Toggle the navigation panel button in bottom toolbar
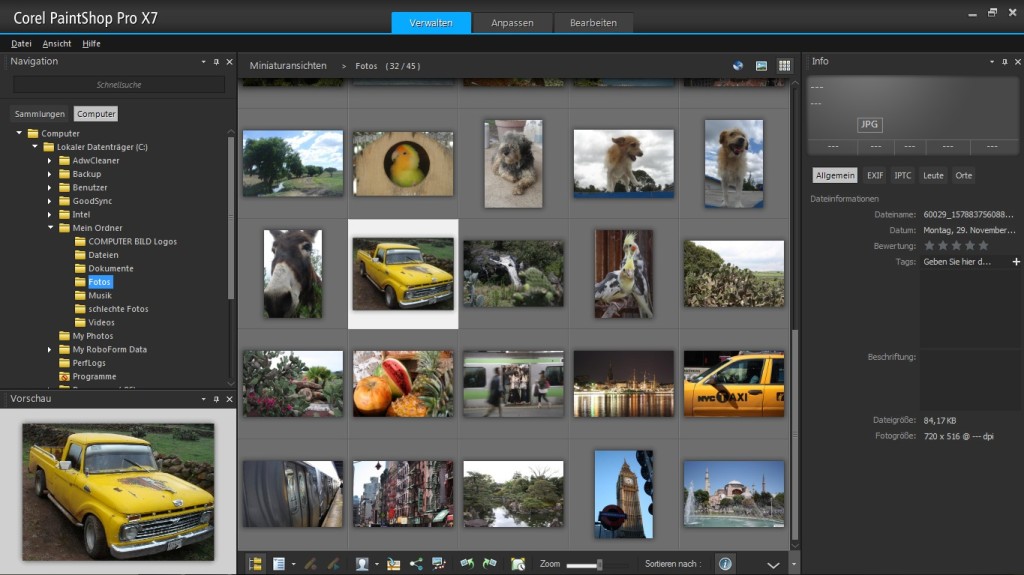 coord(255,564)
